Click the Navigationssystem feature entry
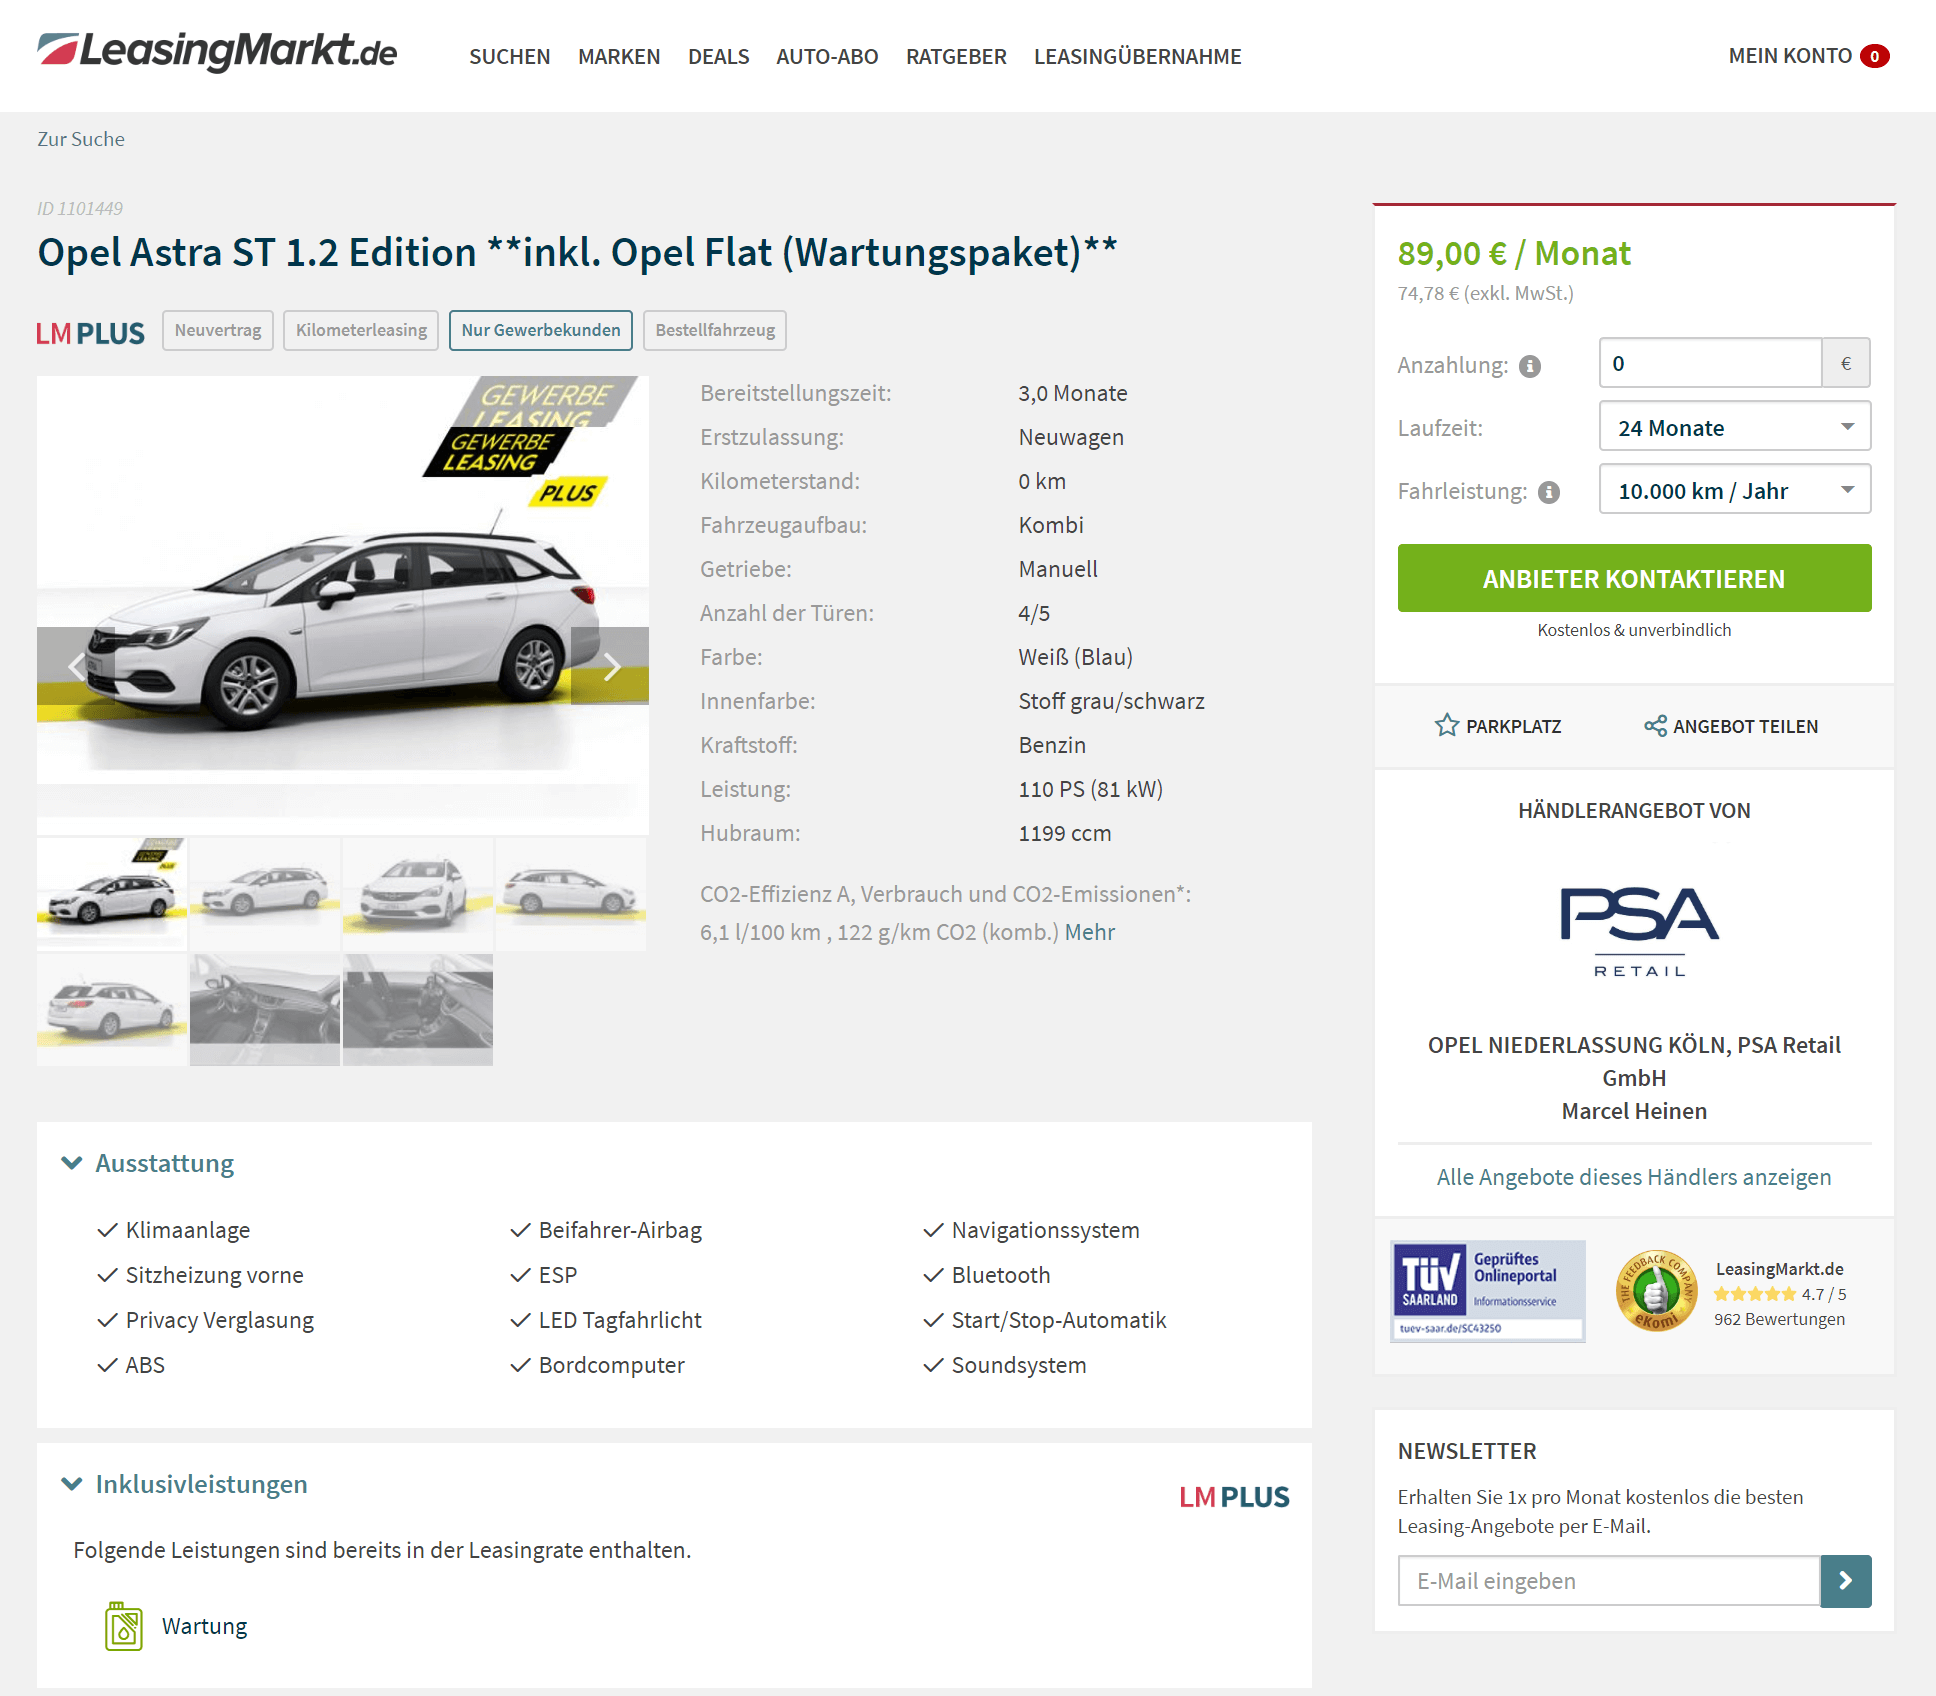The width and height of the screenshot is (1936, 1696). (1031, 1230)
